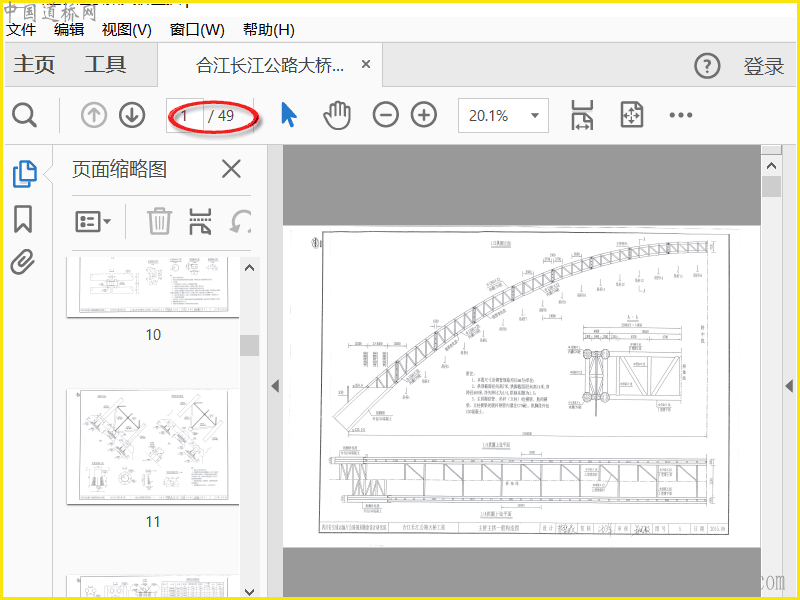Screen dimensions: 800x600
Task: Click document scroll up arrow
Action: pos(771,166)
